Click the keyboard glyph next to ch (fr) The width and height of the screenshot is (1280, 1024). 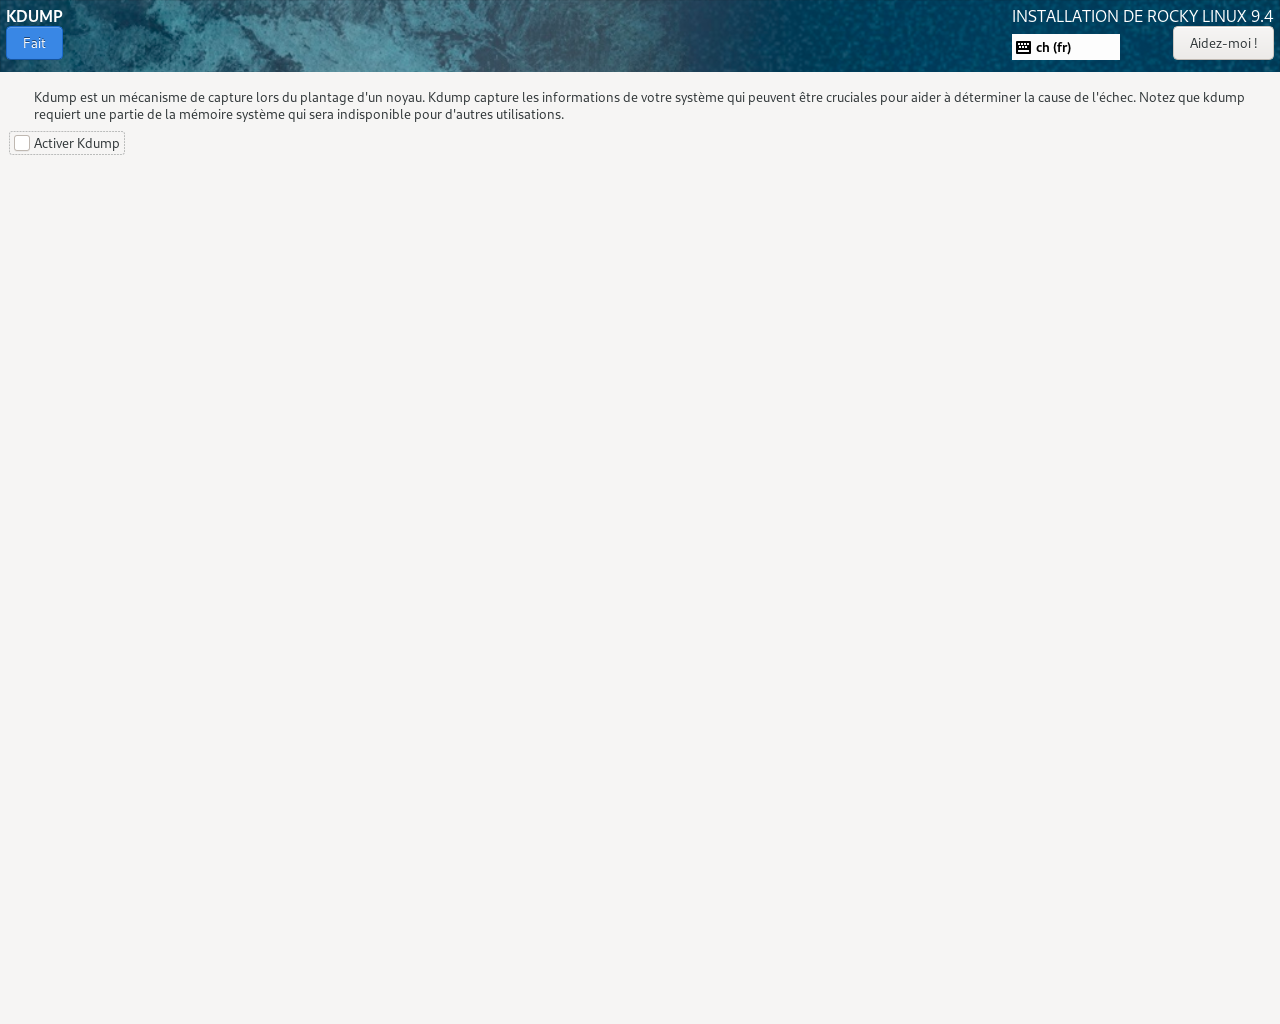[1021, 46]
